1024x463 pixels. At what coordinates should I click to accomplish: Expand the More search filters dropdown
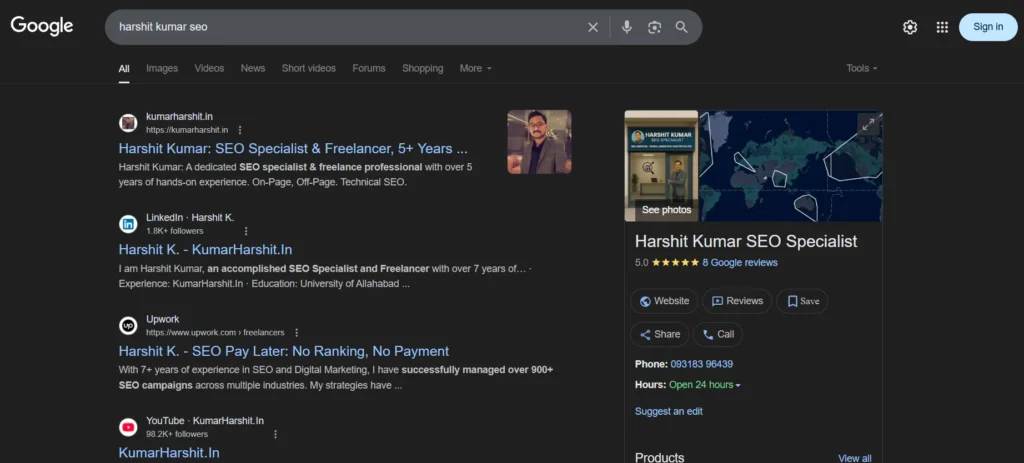click(475, 68)
